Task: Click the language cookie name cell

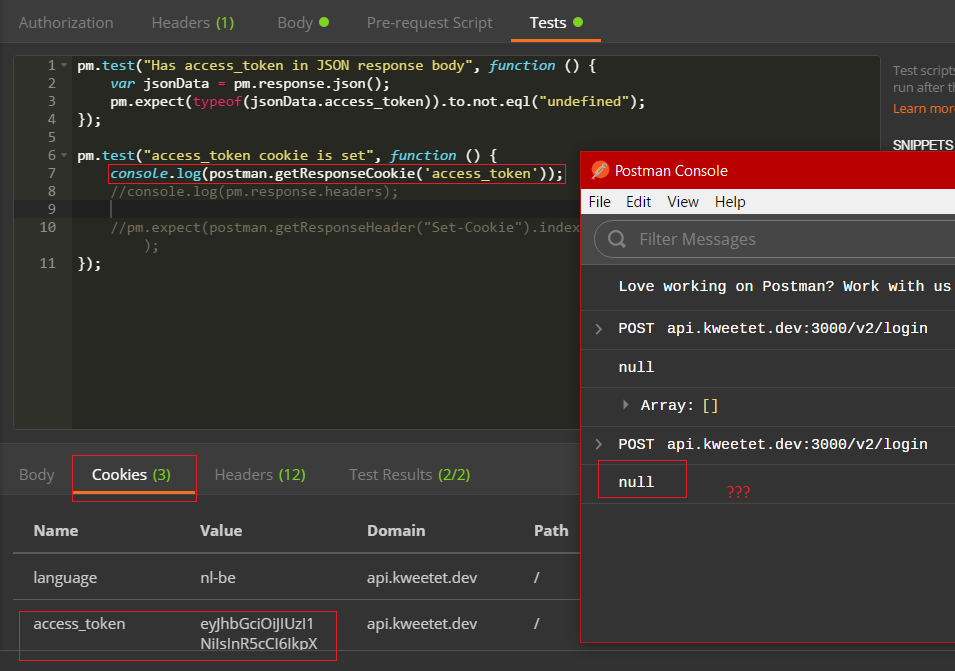Action: click(65, 577)
